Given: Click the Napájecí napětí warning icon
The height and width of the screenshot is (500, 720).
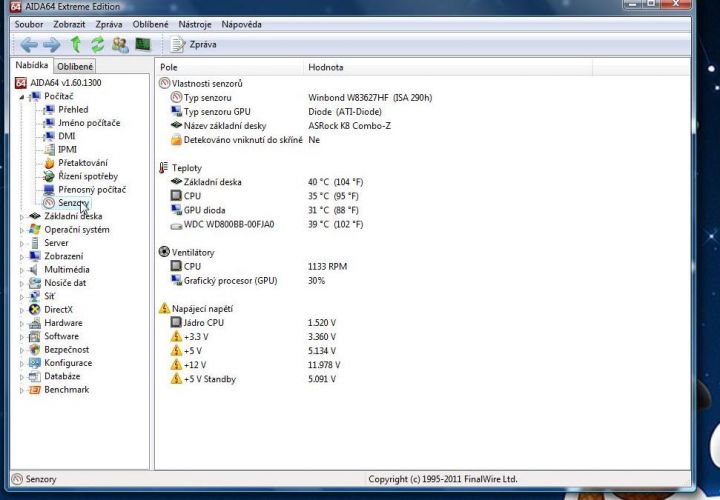Looking at the screenshot, I should point(164,308).
